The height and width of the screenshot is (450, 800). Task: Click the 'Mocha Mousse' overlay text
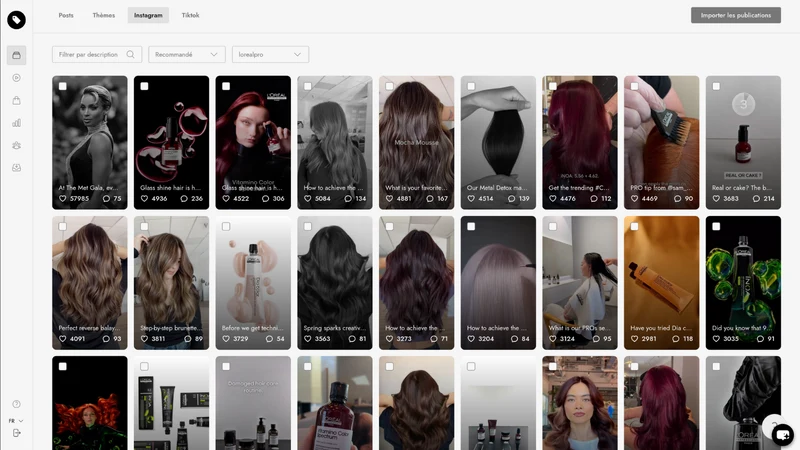tap(416, 142)
